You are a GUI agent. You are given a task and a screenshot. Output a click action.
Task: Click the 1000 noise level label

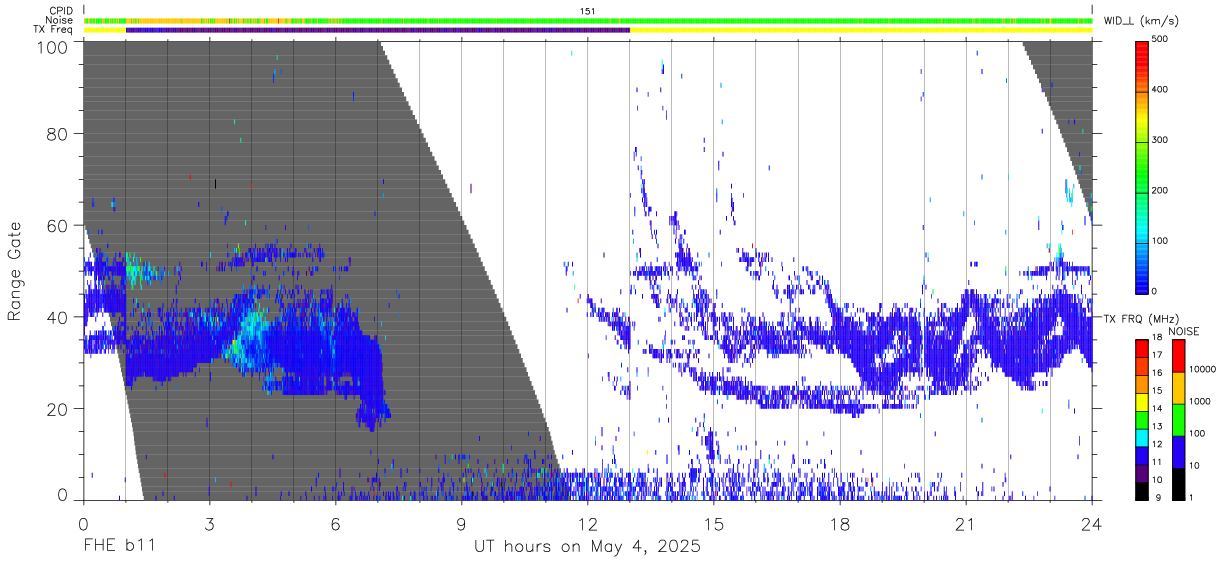click(x=1199, y=402)
